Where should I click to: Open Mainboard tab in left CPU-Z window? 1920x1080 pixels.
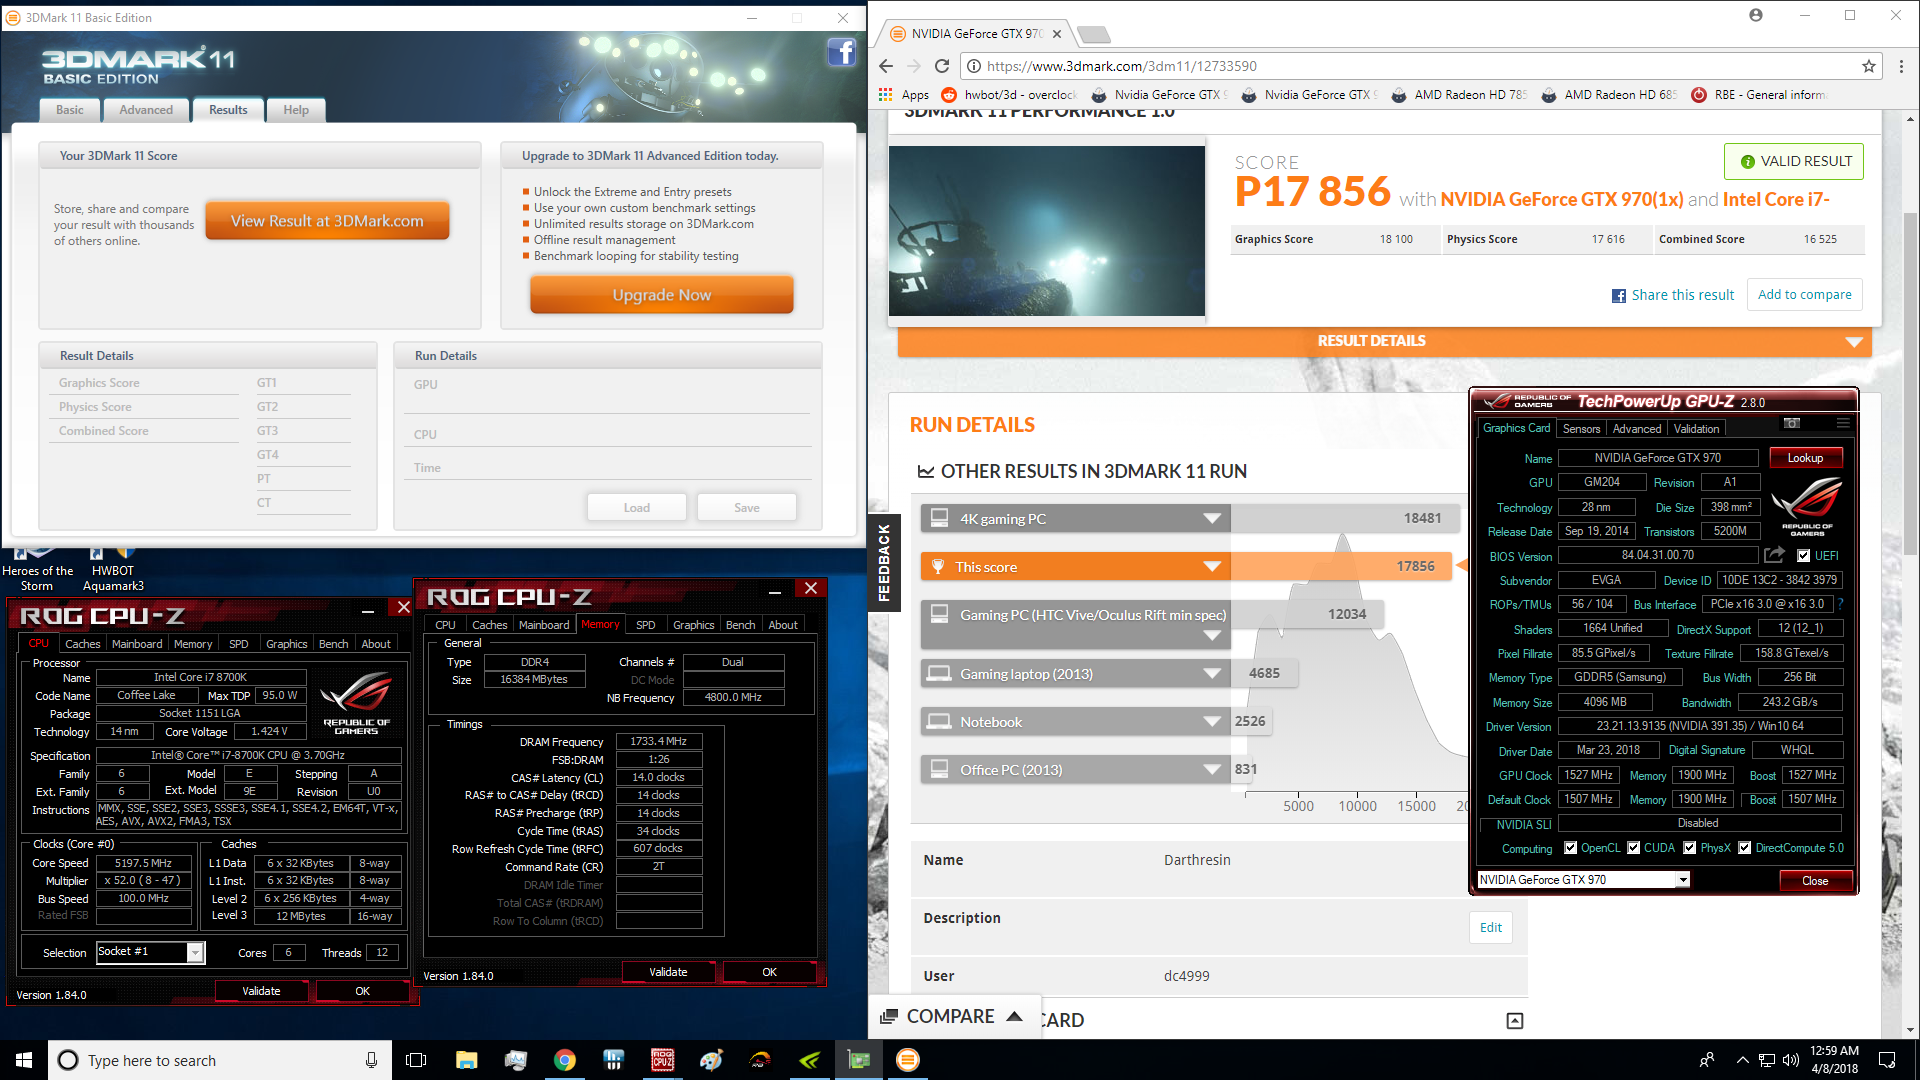[137, 644]
